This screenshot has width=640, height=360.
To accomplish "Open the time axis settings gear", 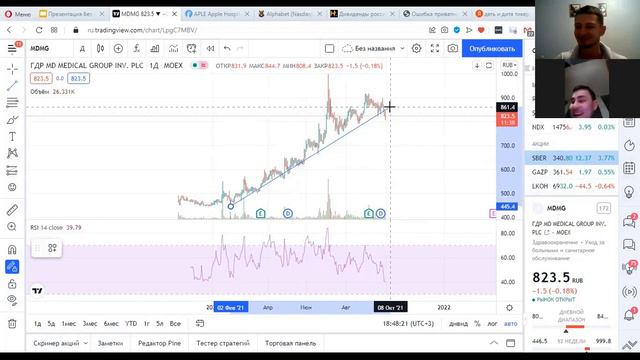I will 509,308.
